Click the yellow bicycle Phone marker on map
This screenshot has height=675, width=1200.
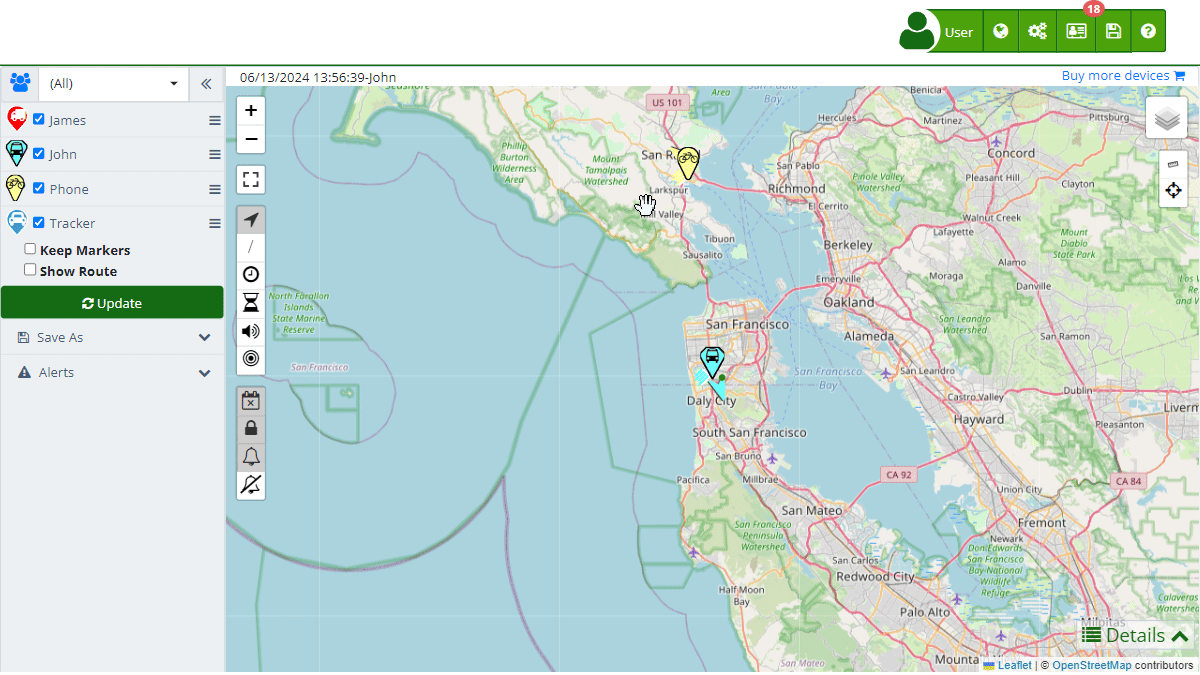coord(687,162)
